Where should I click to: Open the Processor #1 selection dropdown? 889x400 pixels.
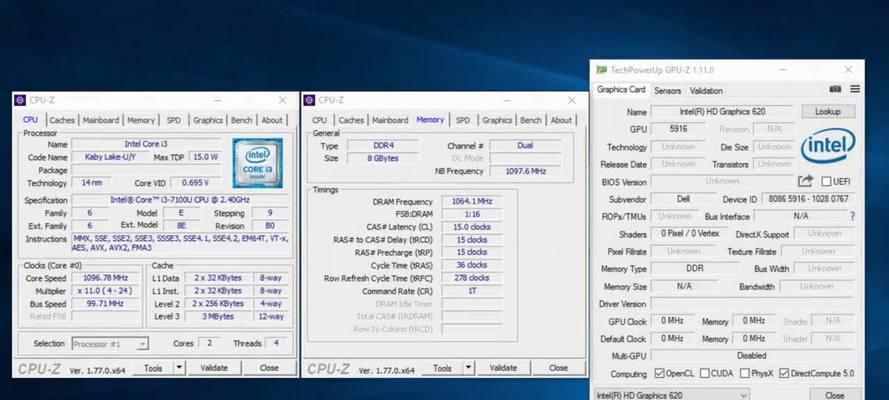coord(110,344)
